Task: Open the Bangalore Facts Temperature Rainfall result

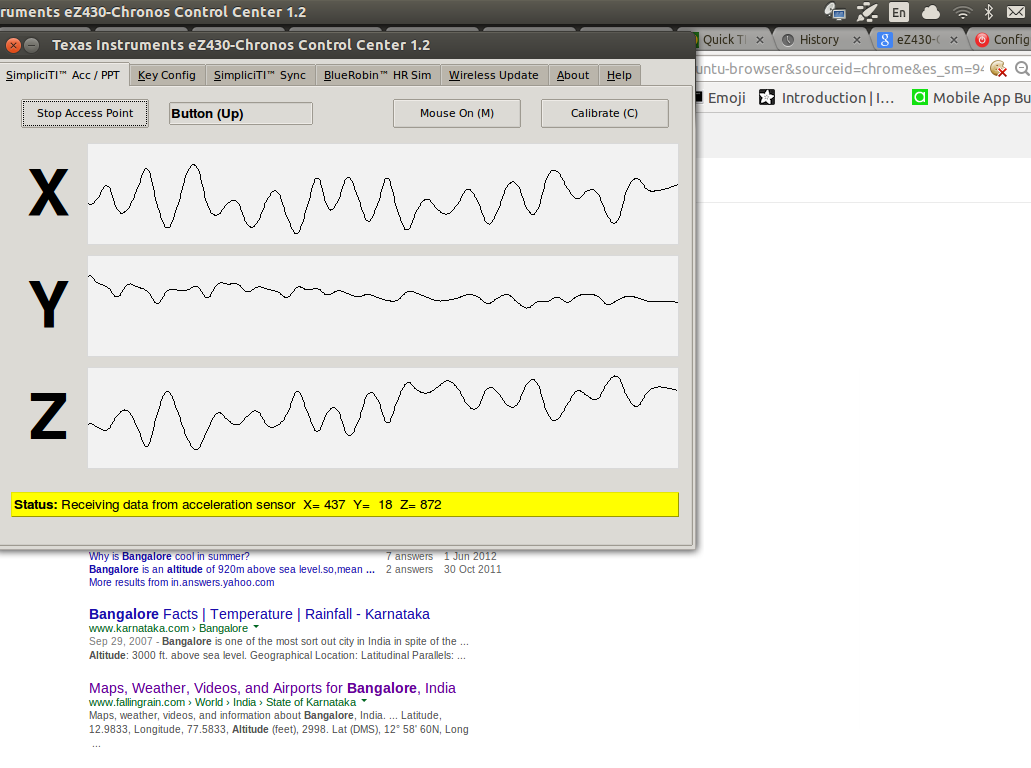Action: click(x=259, y=614)
